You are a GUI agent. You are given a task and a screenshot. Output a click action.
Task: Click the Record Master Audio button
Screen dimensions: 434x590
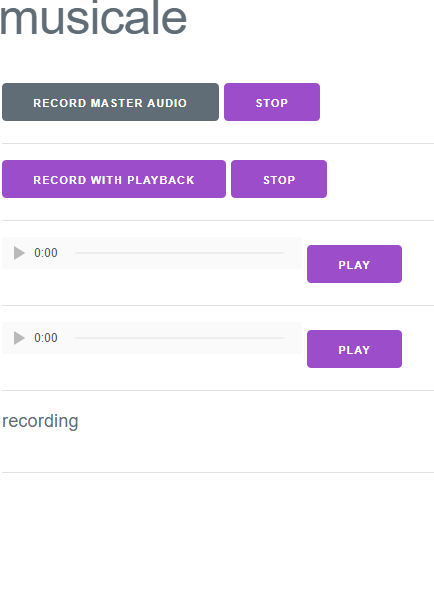(110, 102)
